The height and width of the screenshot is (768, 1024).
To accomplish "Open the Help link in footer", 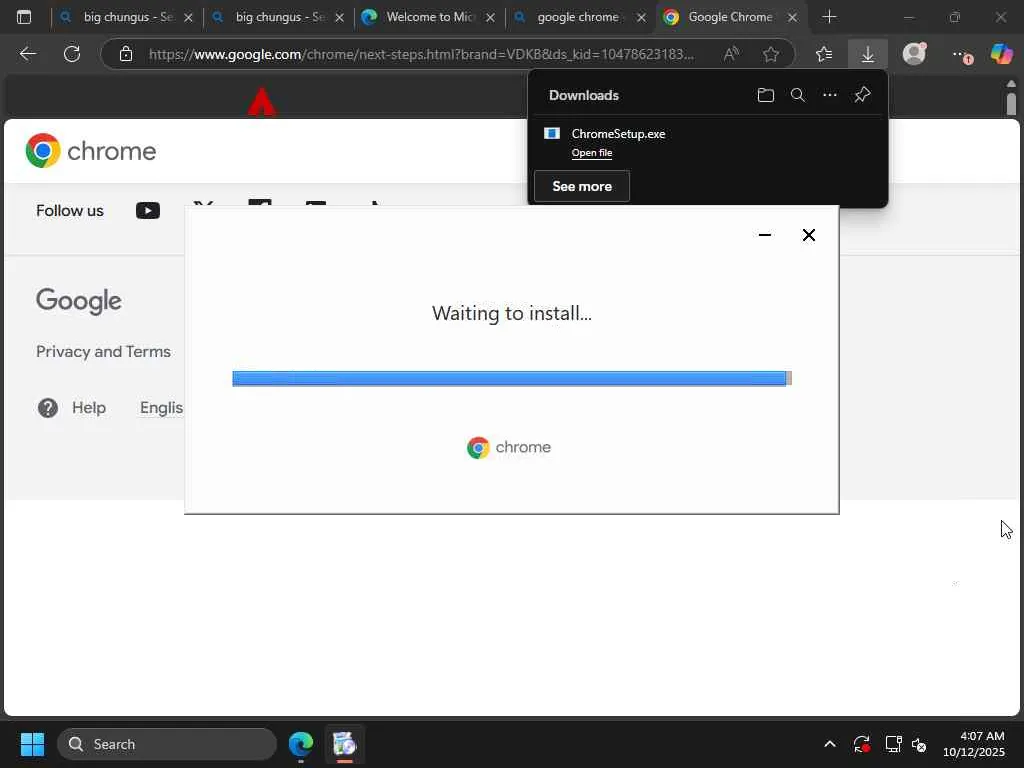I will click(x=89, y=408).
